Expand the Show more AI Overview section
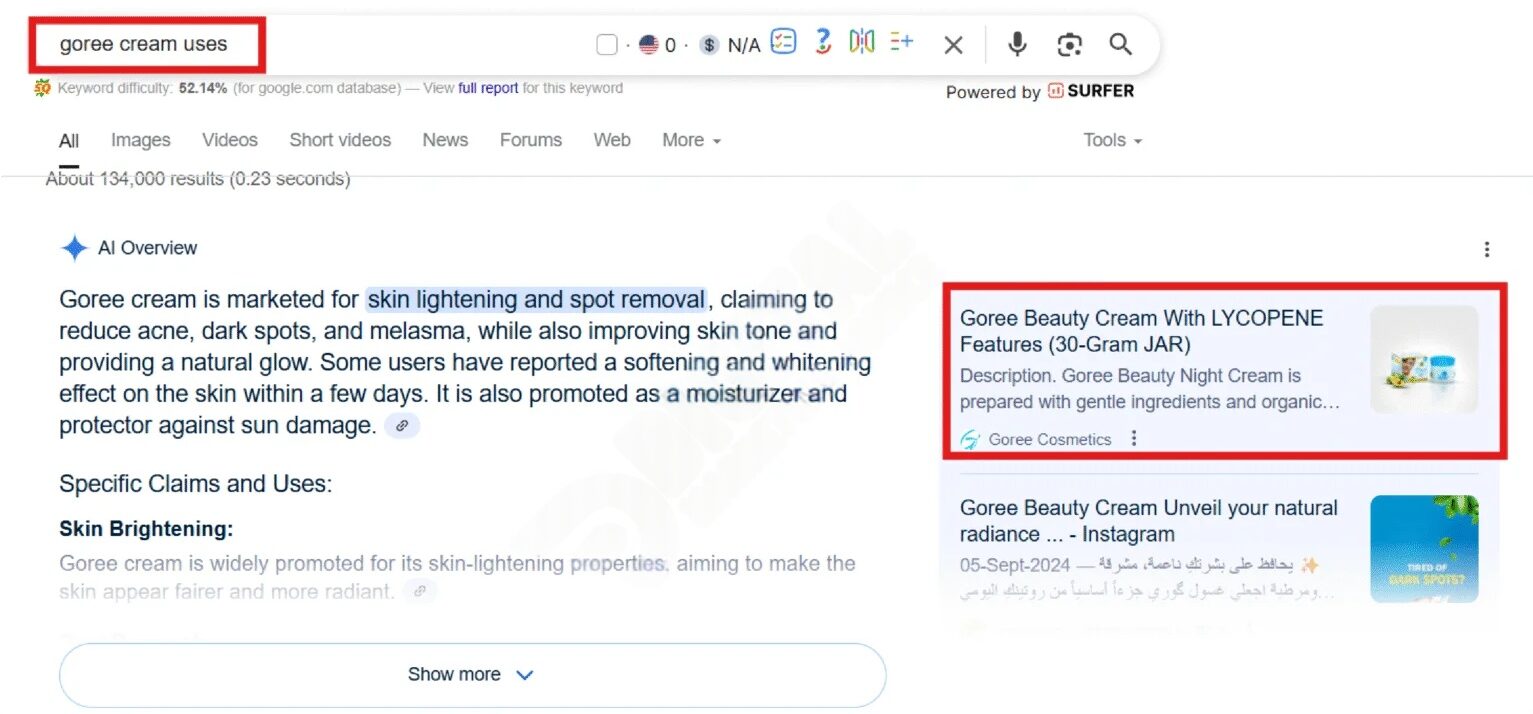1533x714 pixels. pos(471,674)
